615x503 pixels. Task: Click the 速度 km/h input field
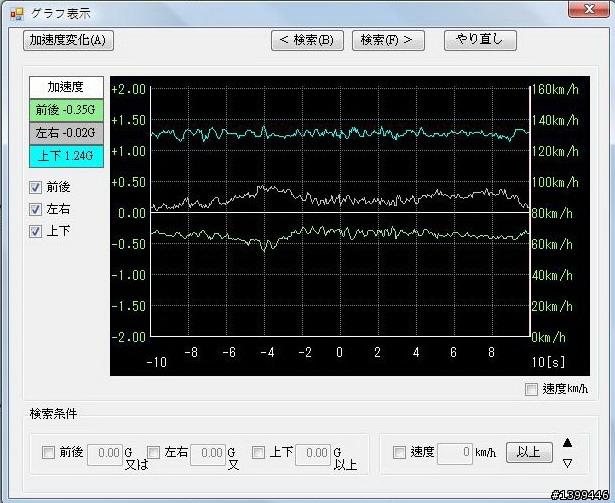(x=455, y=454)
